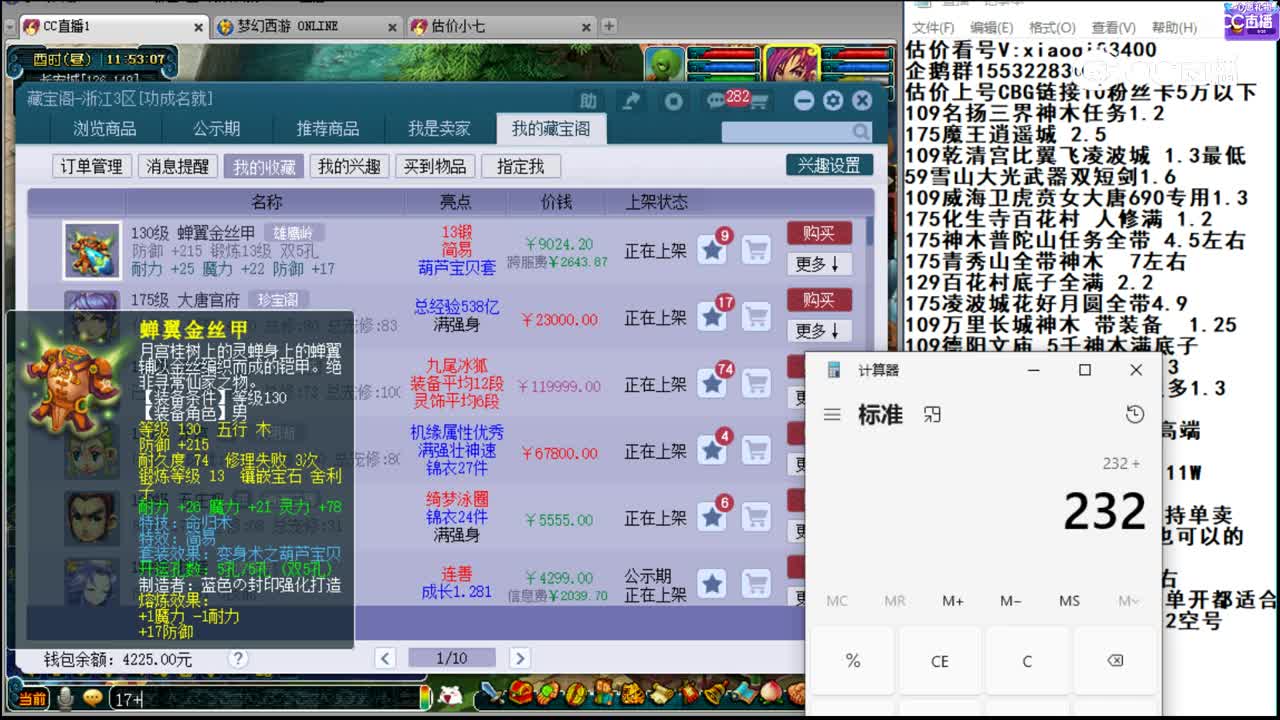Switch to 估价小七 tab
1280x720 pixels.
[504, 27]
